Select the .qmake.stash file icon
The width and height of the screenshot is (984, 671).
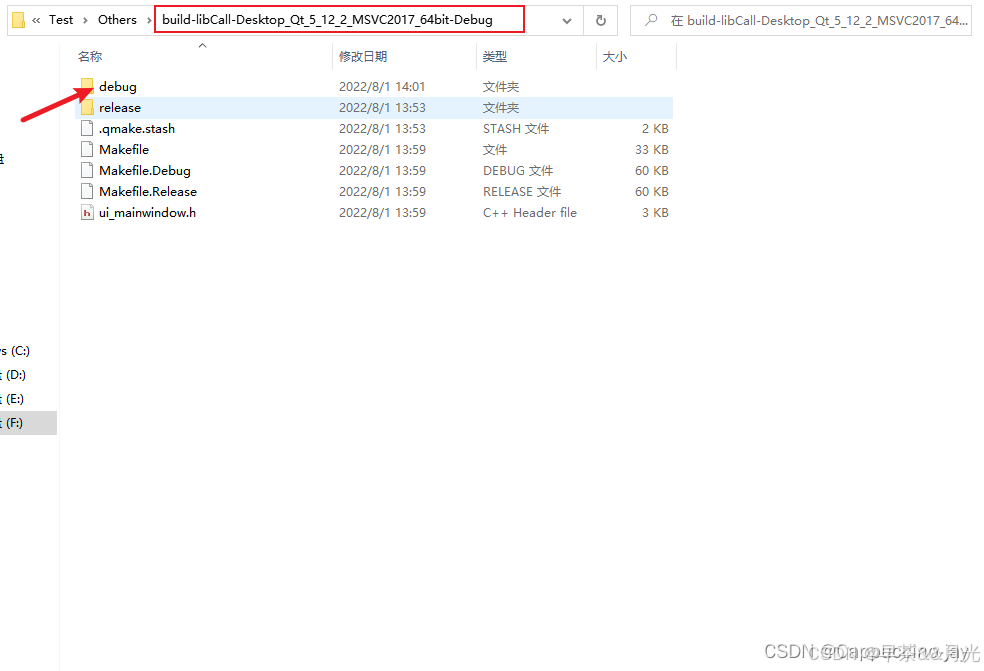pyautogui.click(x=87, y=129)
